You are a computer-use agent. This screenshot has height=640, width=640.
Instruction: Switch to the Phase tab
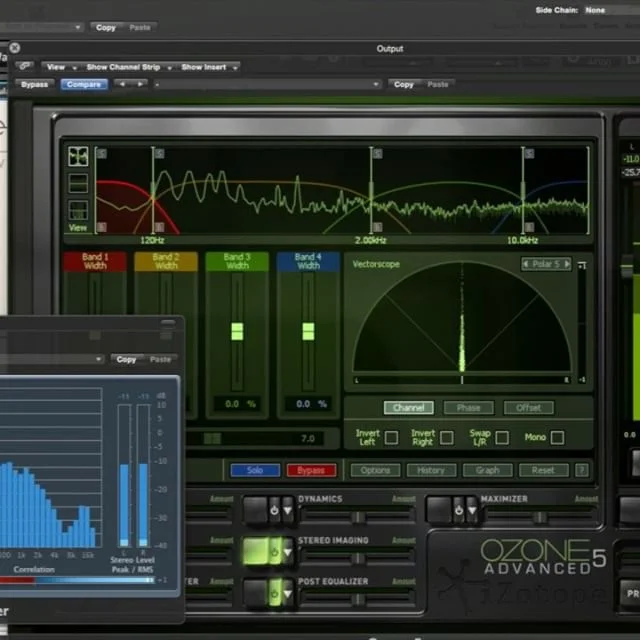pyautogui.click(x=469, y=407)
